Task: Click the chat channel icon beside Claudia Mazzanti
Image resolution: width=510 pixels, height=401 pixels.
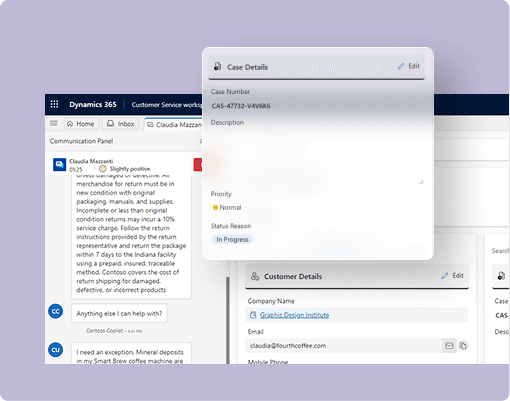Action: pyautogui.click(x=59, y=165)
